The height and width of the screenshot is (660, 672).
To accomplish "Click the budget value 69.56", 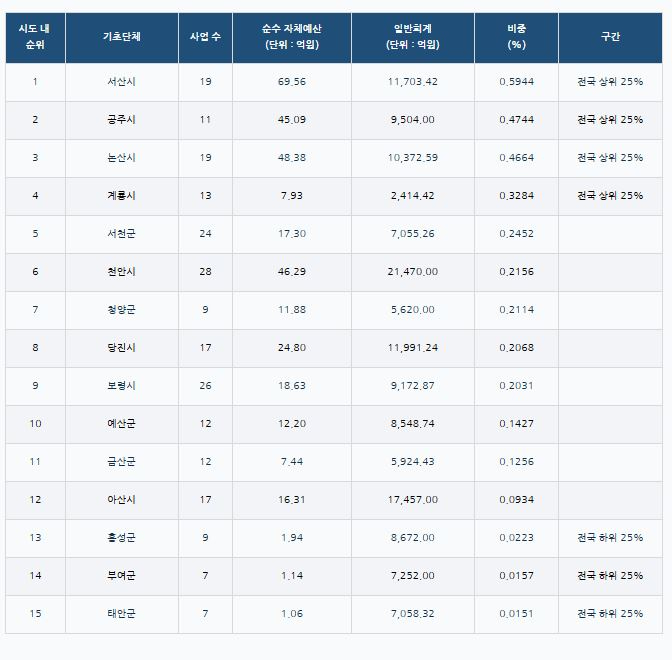I will coord(292,82).
